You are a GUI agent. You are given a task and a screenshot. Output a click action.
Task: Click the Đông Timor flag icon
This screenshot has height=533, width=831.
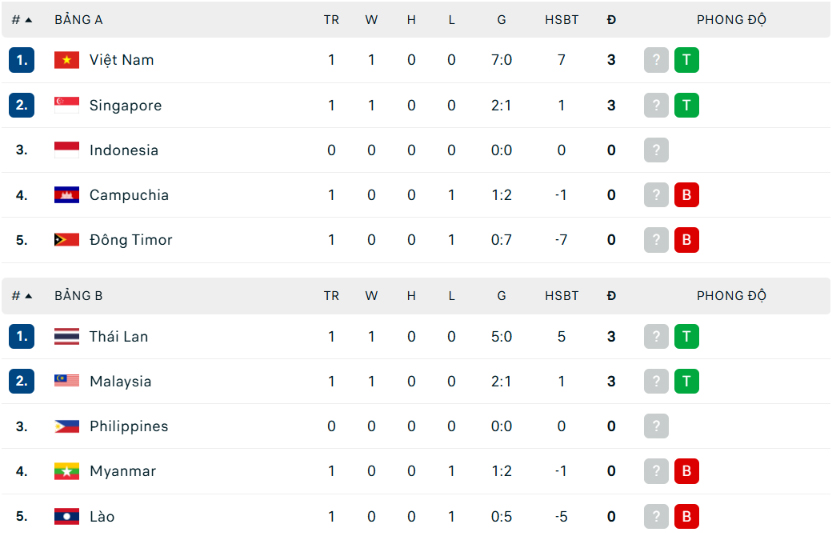tap(66, 240)
